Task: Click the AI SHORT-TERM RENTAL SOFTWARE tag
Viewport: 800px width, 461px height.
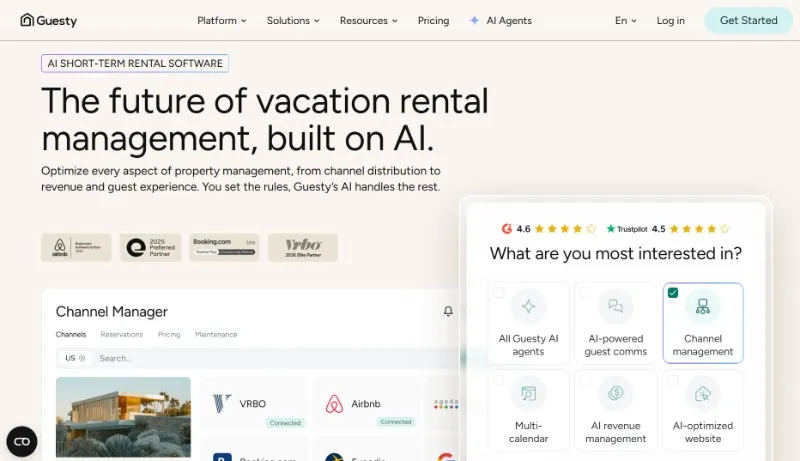Action: coord(135,63)
